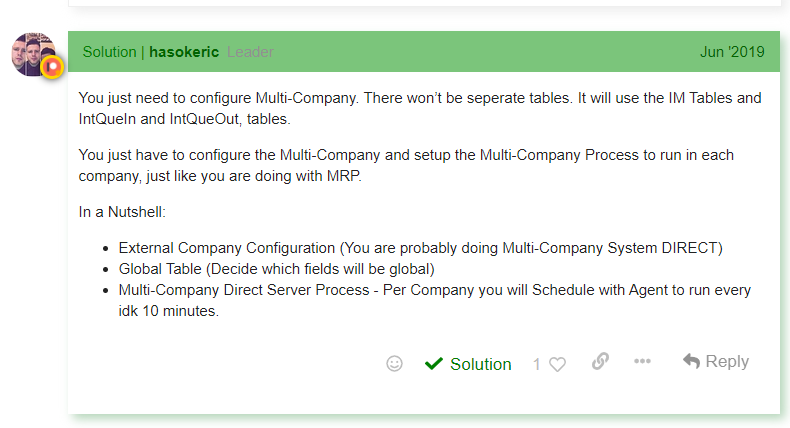Click the External Company Configuration bullet
Viewport: 790px width, 428px height.
(420, 248)
